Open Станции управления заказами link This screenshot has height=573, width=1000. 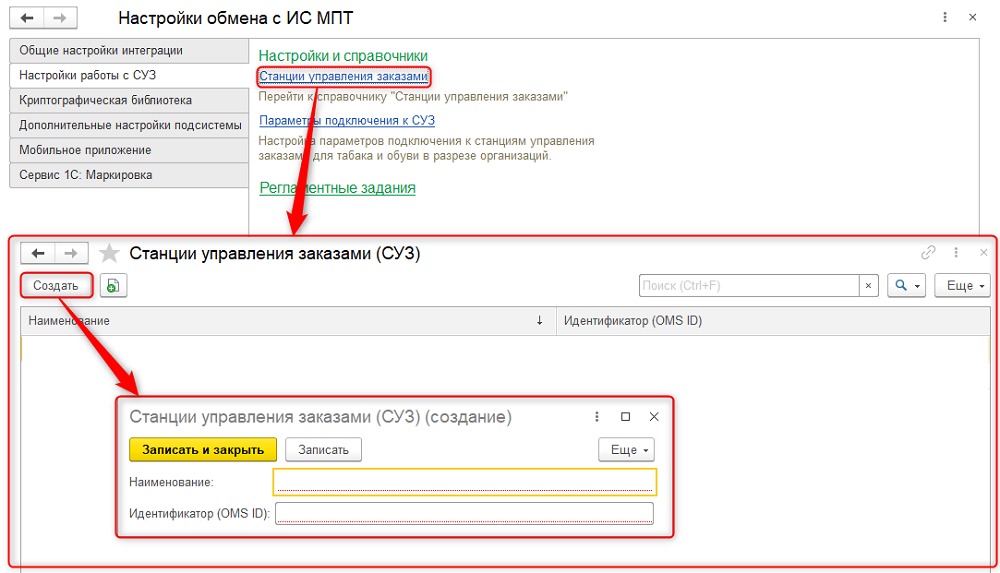coord(343,77)
